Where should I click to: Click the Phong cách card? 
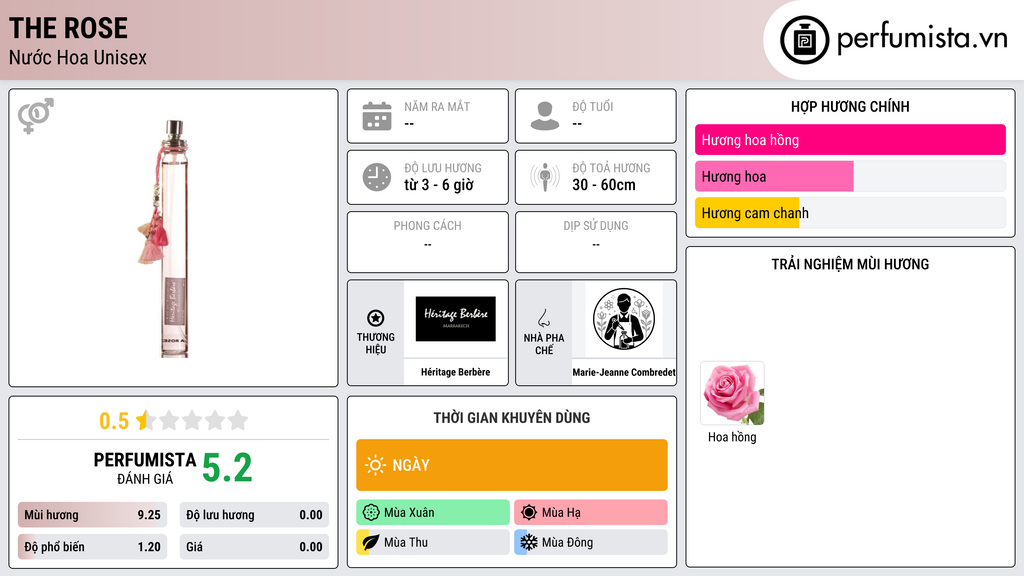(x=428, y=242)
